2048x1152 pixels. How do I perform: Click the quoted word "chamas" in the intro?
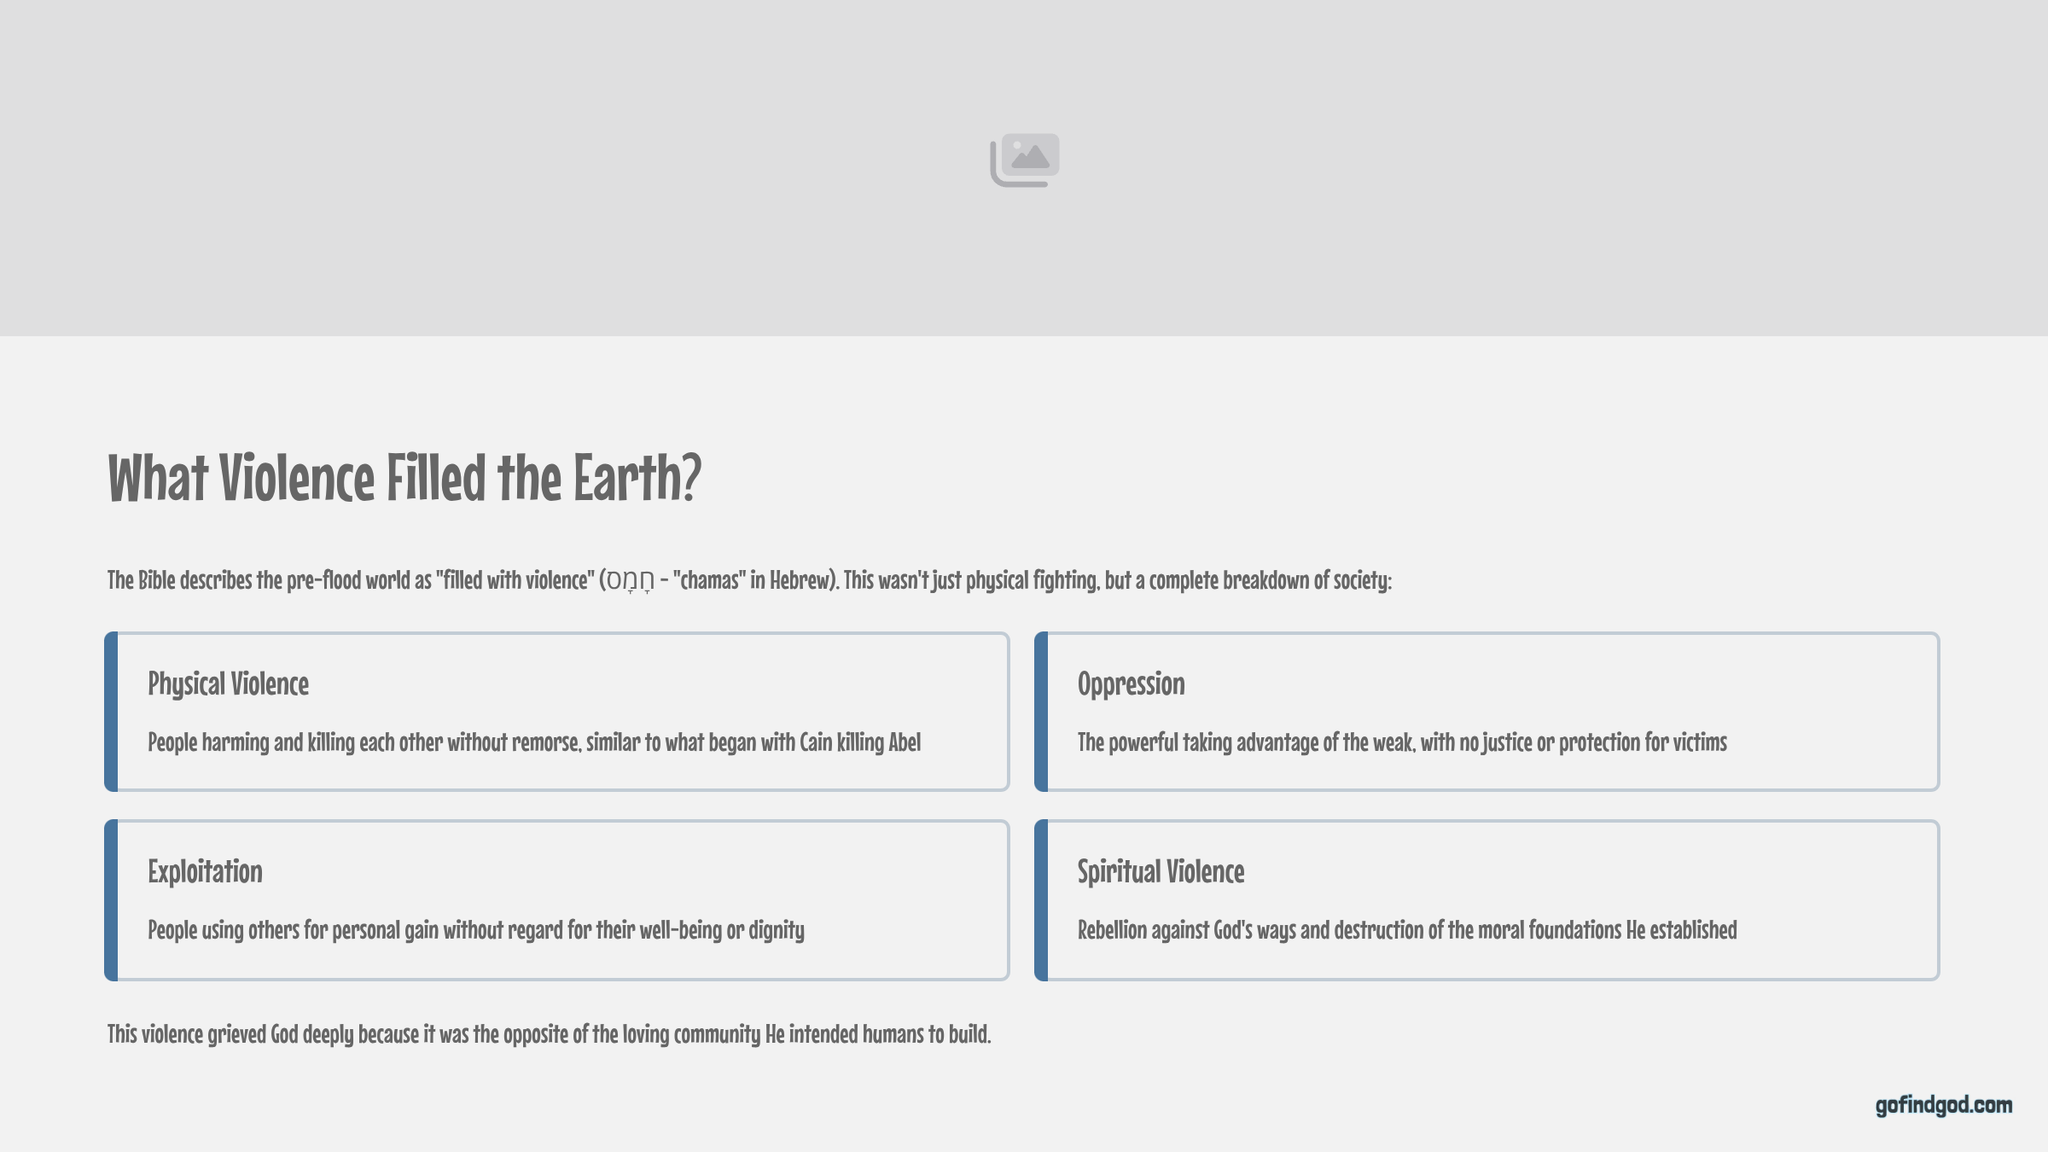[708, 580]
